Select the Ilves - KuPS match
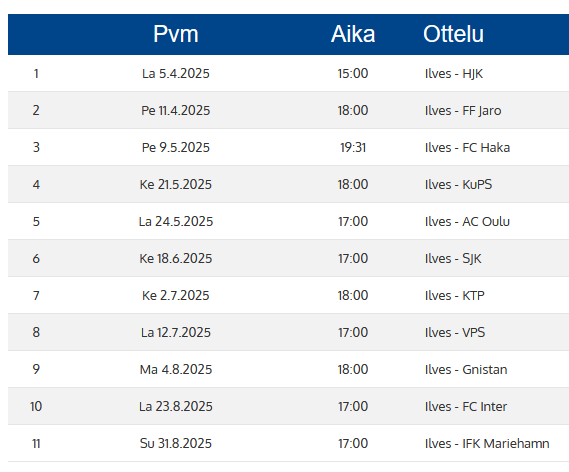Screen dimensions: 569x472 [458, 185]
